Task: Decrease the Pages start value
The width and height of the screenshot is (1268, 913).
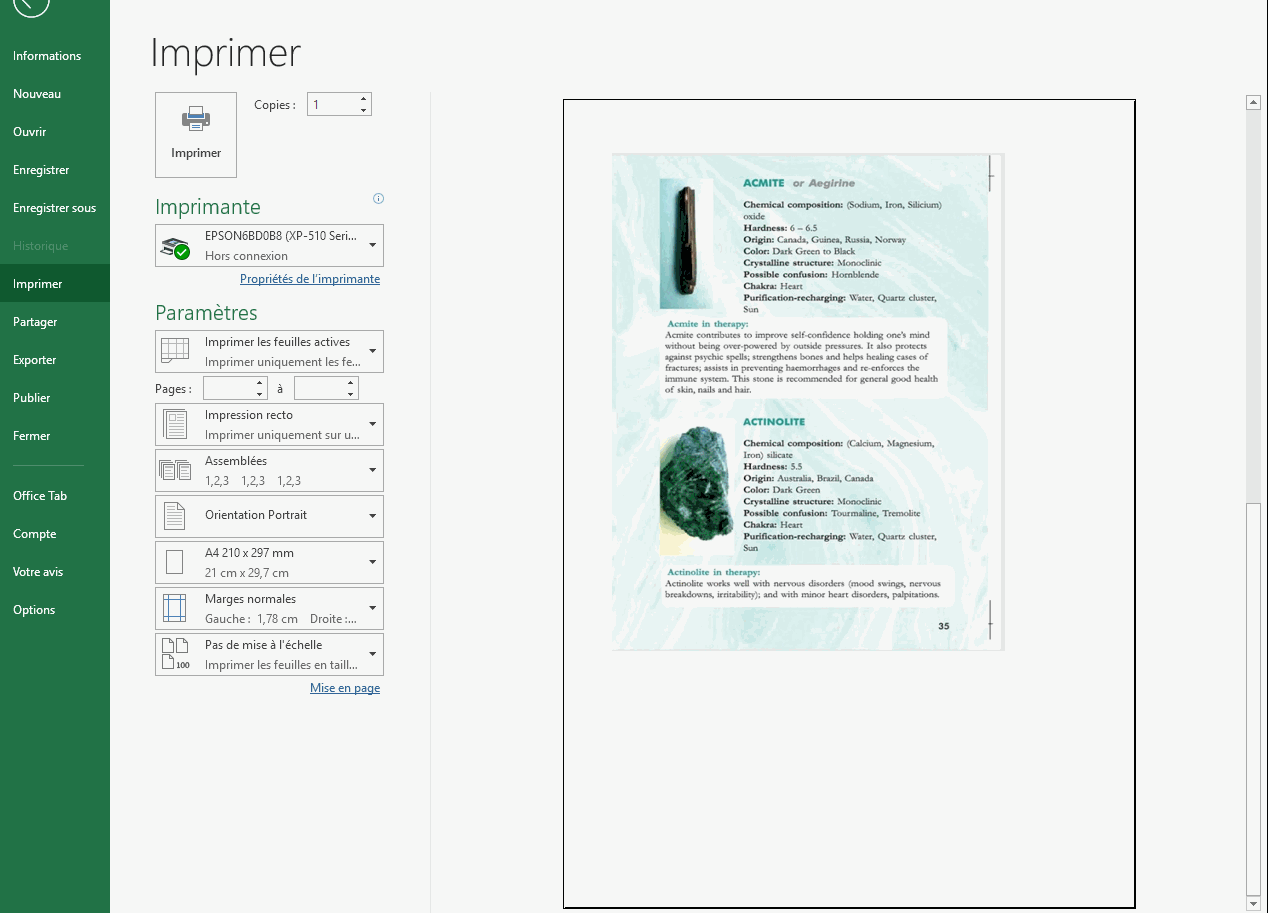Action: point(260,394)
